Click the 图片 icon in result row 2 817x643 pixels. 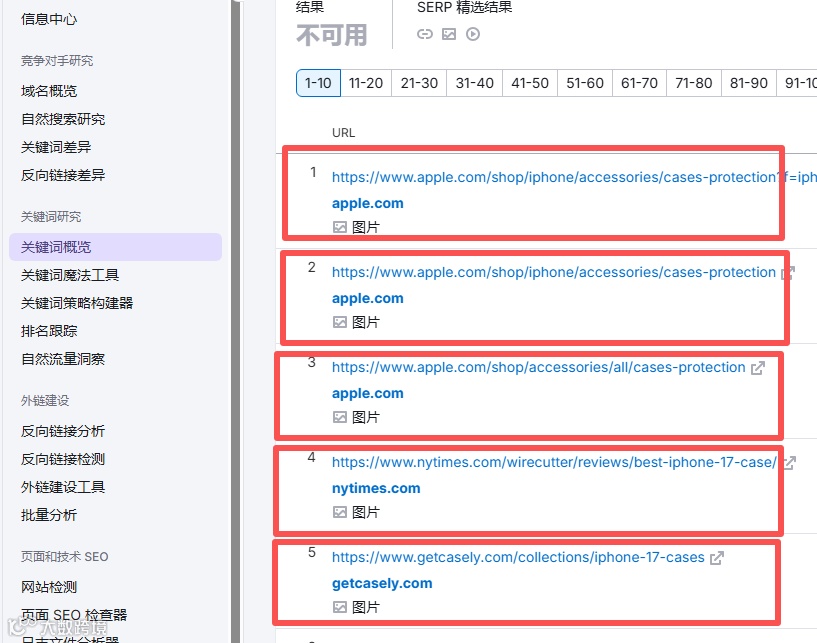340,322
